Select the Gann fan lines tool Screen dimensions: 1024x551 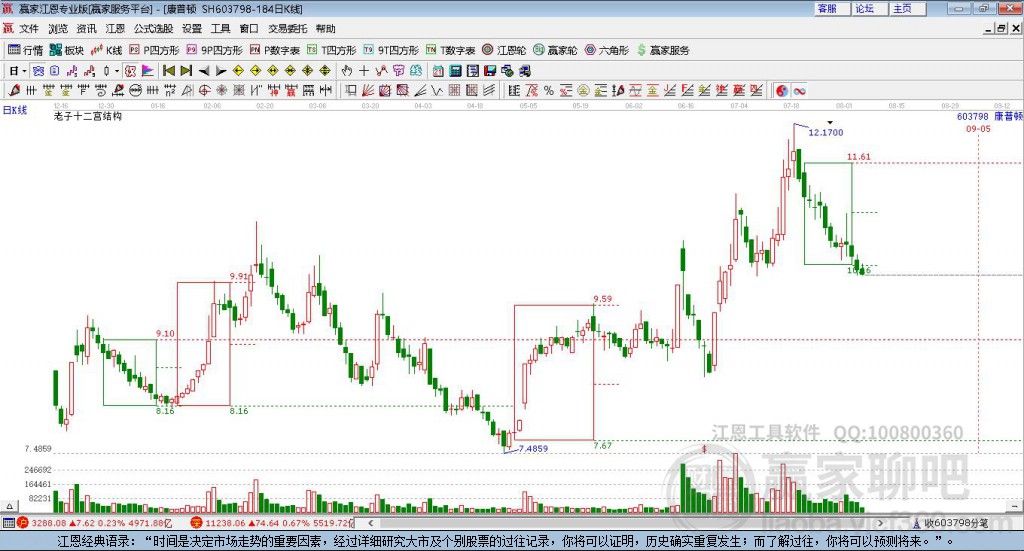point(368,90)
